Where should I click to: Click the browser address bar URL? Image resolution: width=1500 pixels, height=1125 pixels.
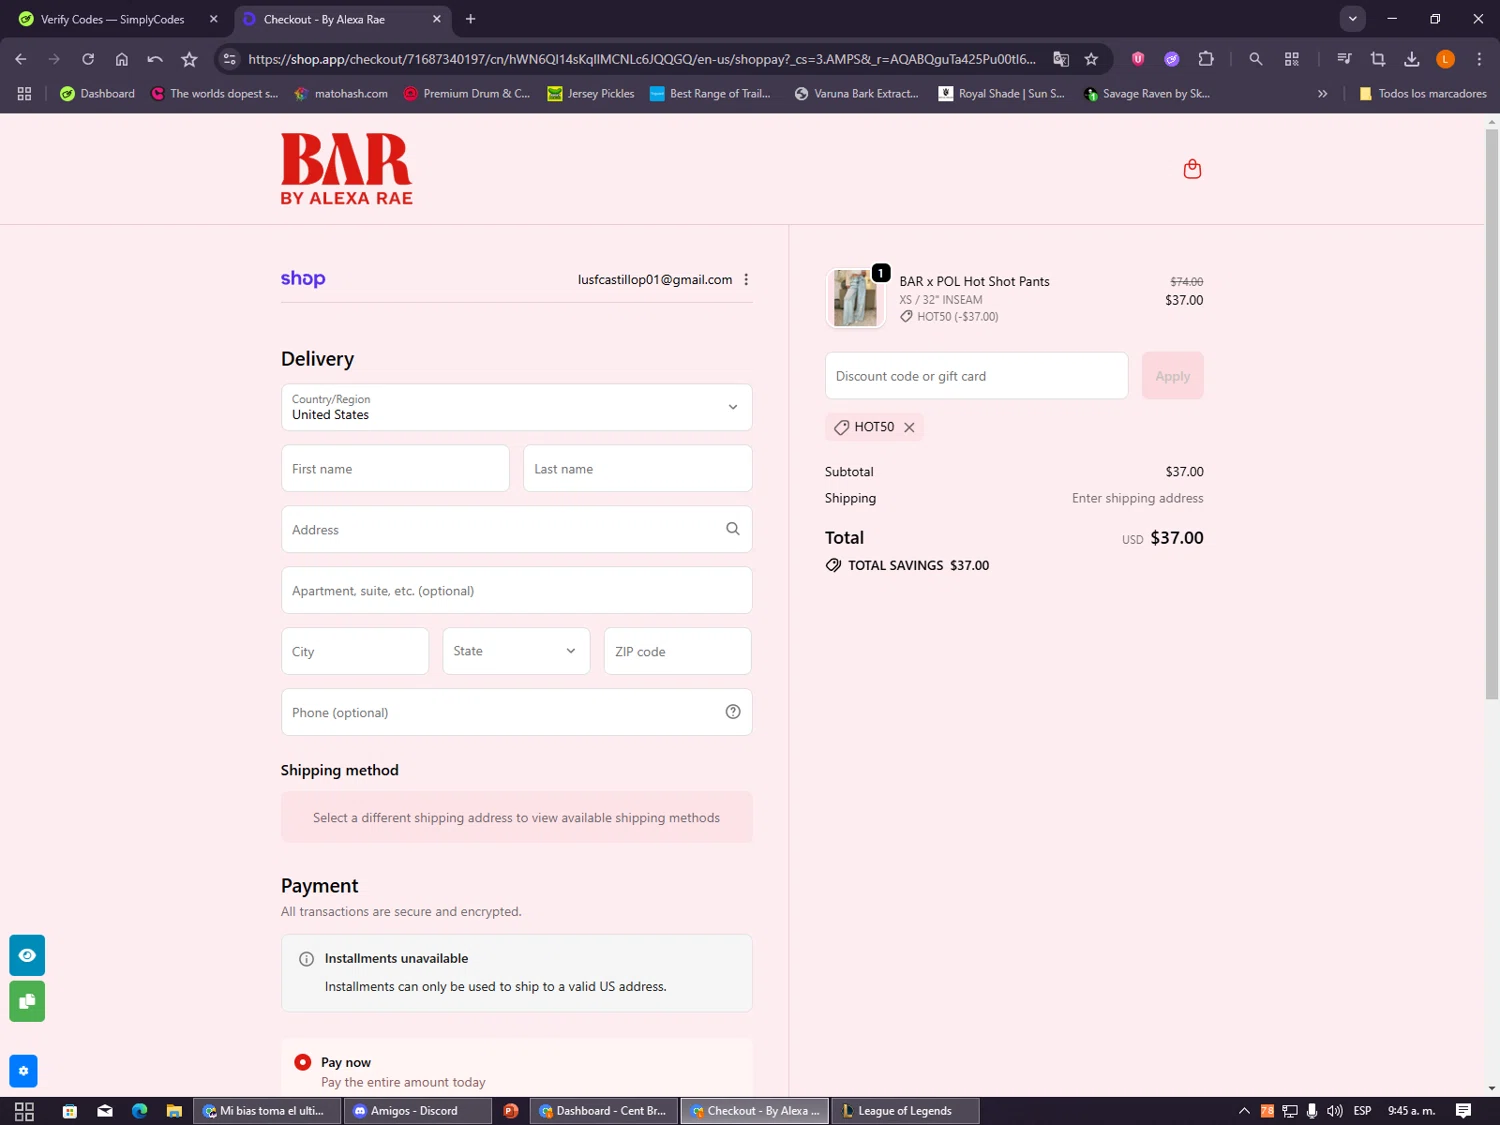pyautogui.click(x=641, y=59)
